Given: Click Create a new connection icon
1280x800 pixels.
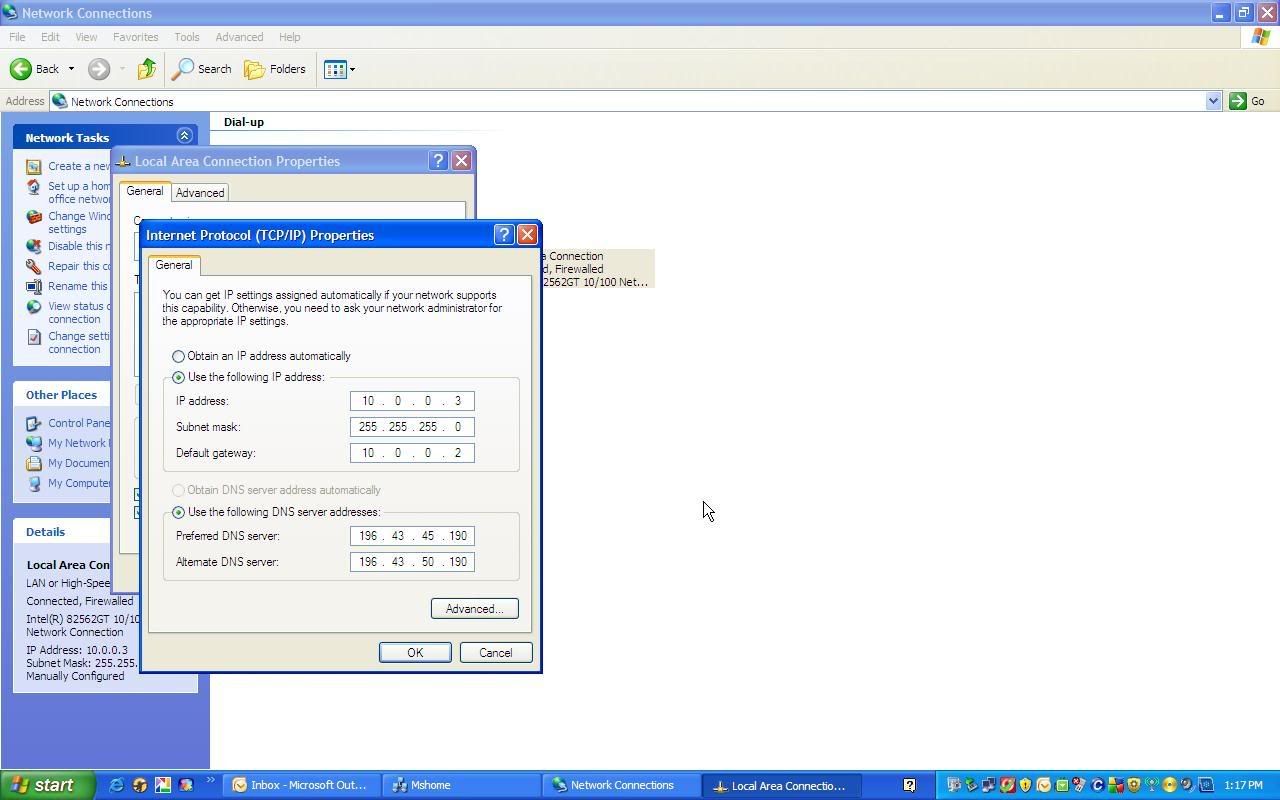Looking at the screenshot, I should (x=34, y=166).
